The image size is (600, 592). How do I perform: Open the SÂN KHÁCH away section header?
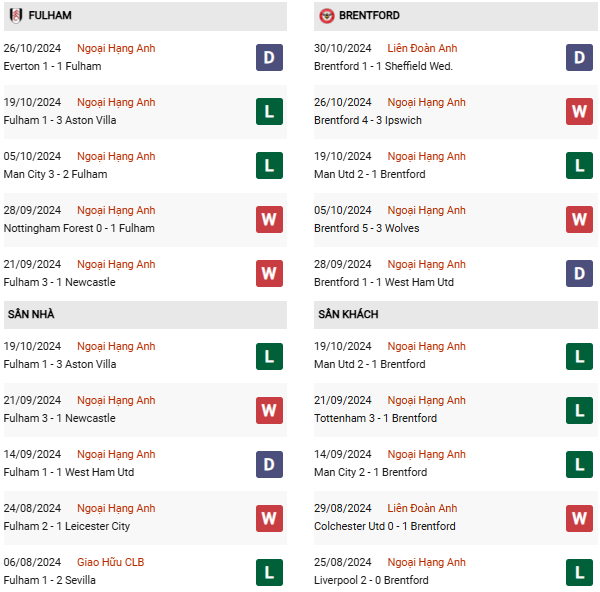tap(348, 314)
